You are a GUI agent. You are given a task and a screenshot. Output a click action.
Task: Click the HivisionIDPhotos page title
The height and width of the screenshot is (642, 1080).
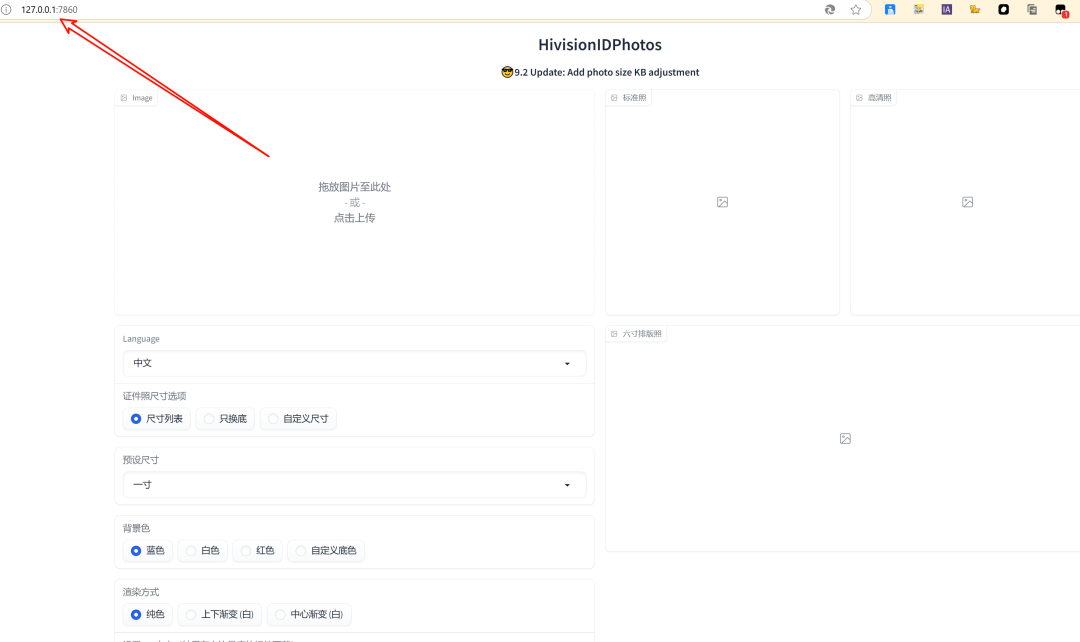(x=600, y=45)
